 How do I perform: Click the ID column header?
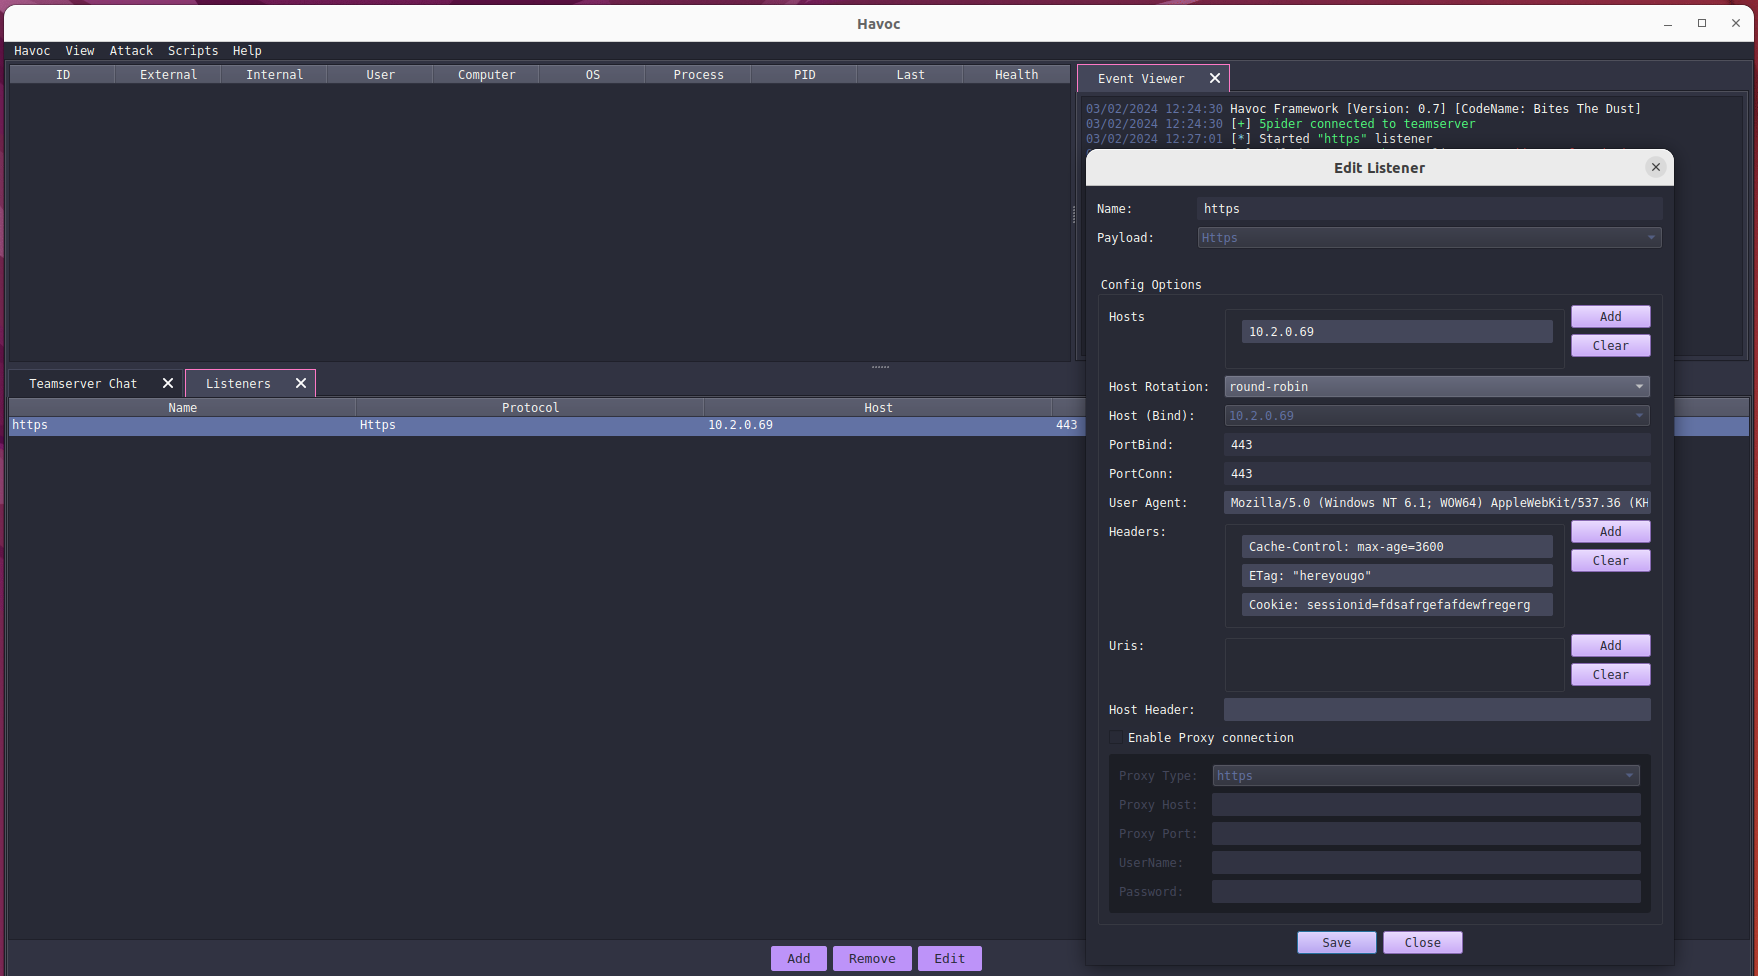click(63, 75)
